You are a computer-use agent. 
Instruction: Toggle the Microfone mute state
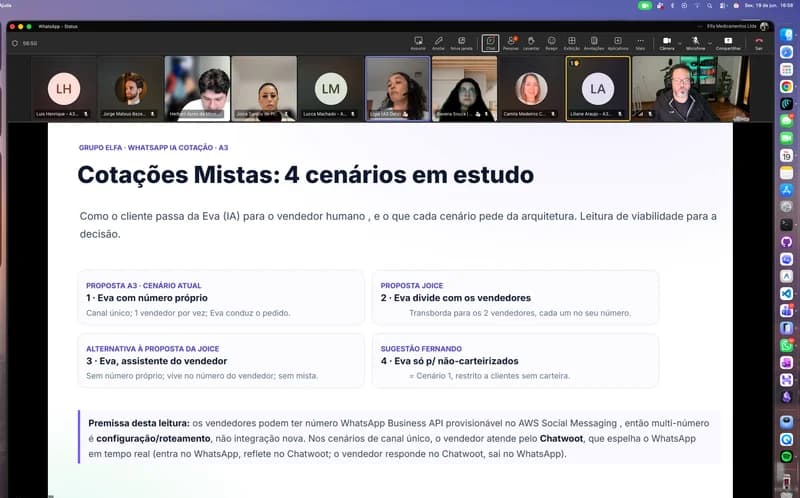click(x=695, y=43)
